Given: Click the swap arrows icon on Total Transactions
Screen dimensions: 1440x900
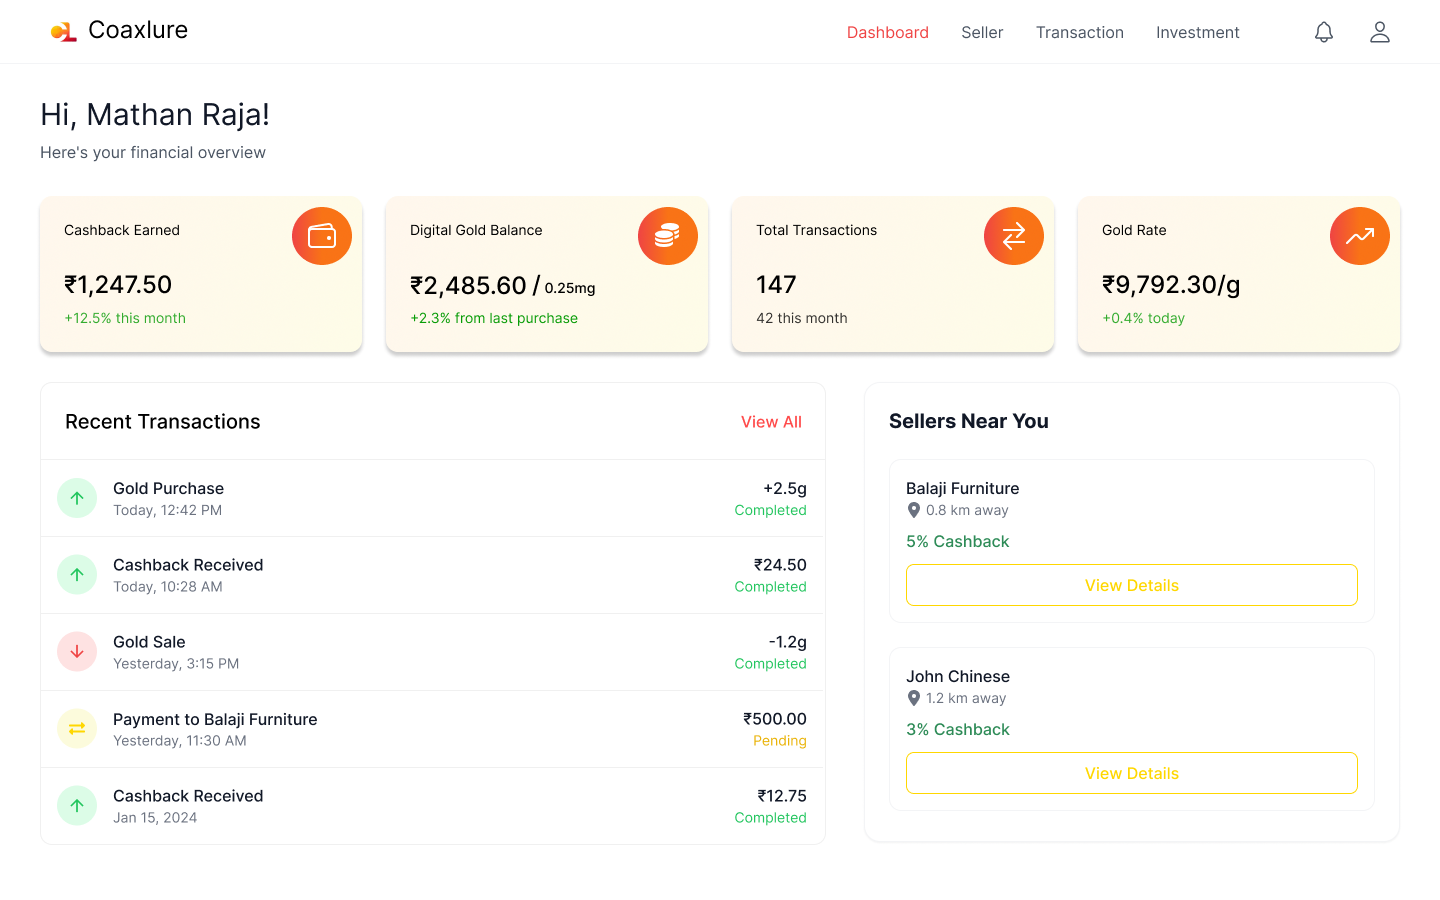Looking at the screenshot, I should click(x=1013, y=236).
